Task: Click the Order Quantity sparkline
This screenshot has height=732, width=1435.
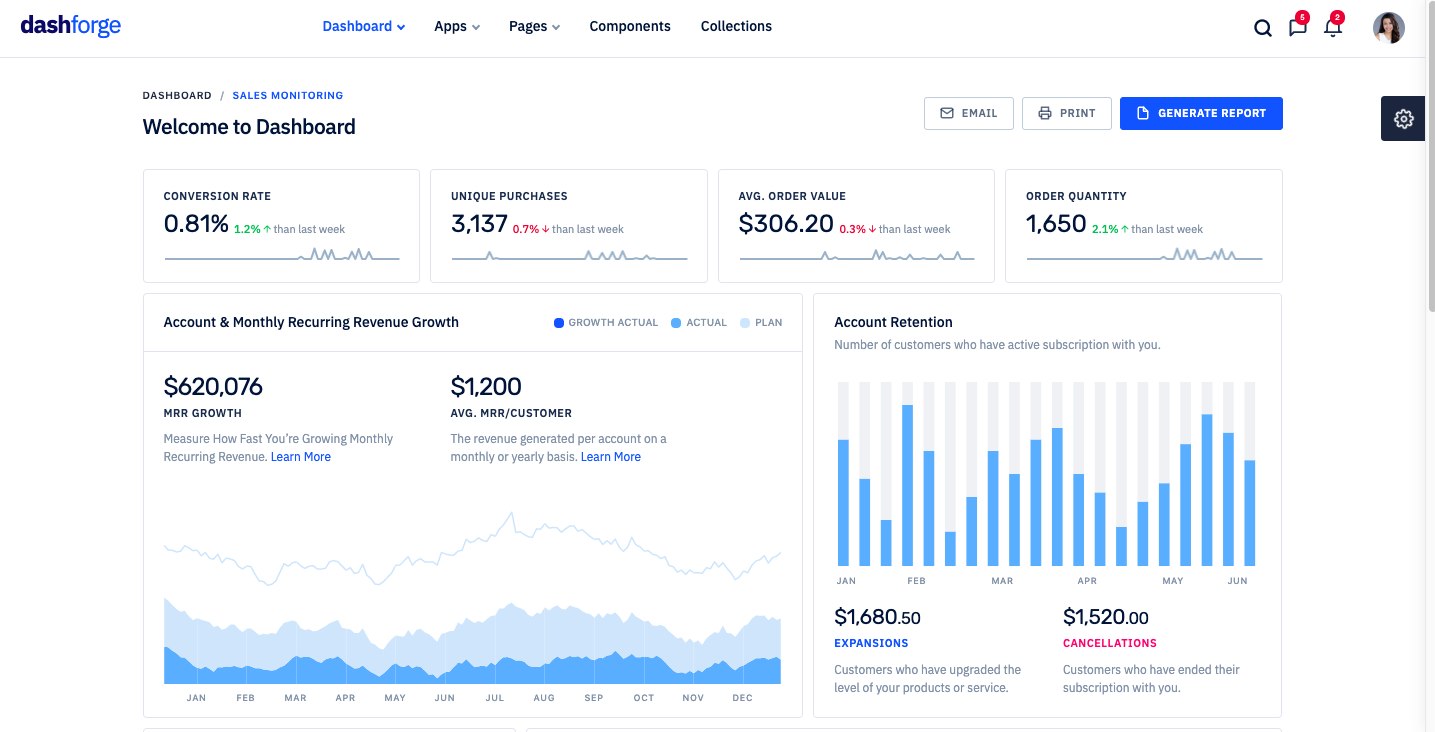Action: tap(1144, 256)
